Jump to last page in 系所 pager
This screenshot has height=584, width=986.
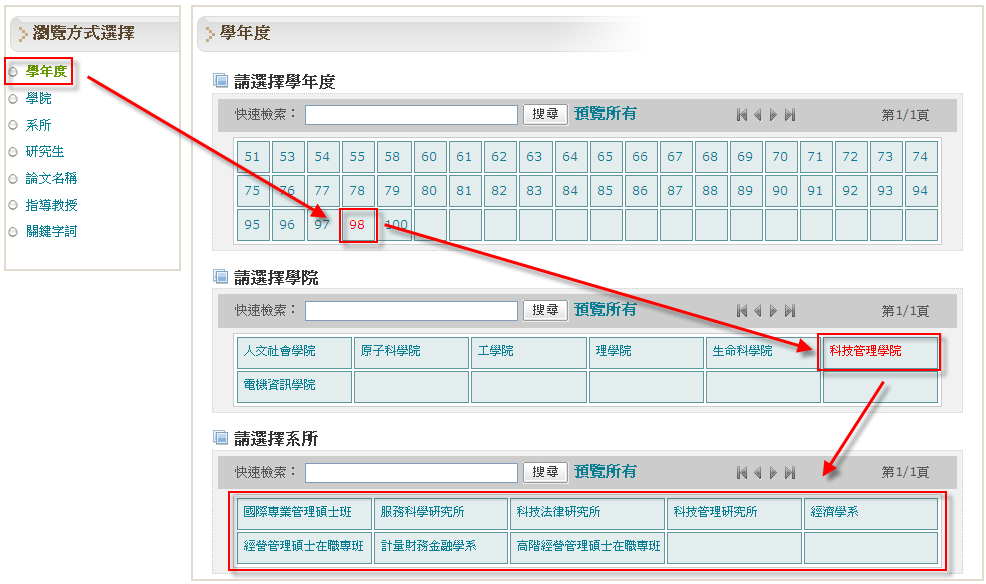click(790, 472)
